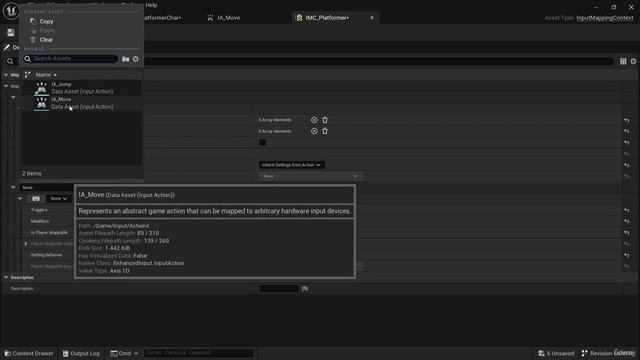Open the Output Log
The height and width of the screenshot is (360, 640).
point(81,353)
